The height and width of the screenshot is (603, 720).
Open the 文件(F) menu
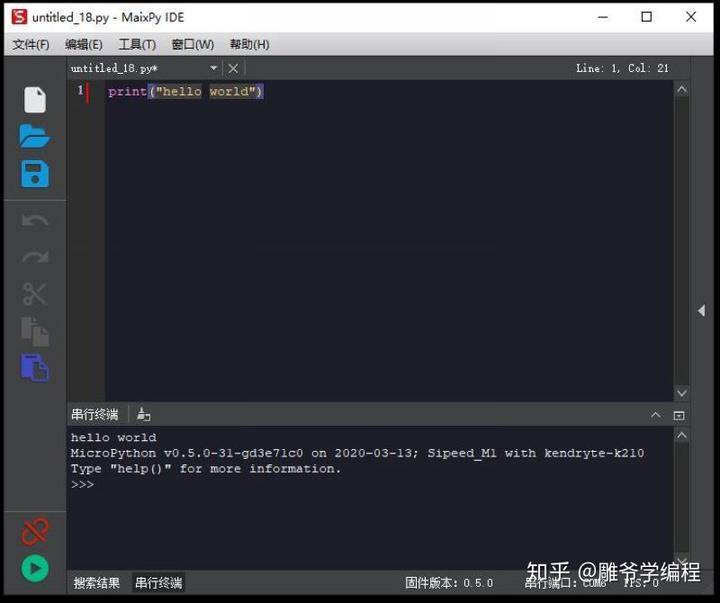(x=30, y=44)
